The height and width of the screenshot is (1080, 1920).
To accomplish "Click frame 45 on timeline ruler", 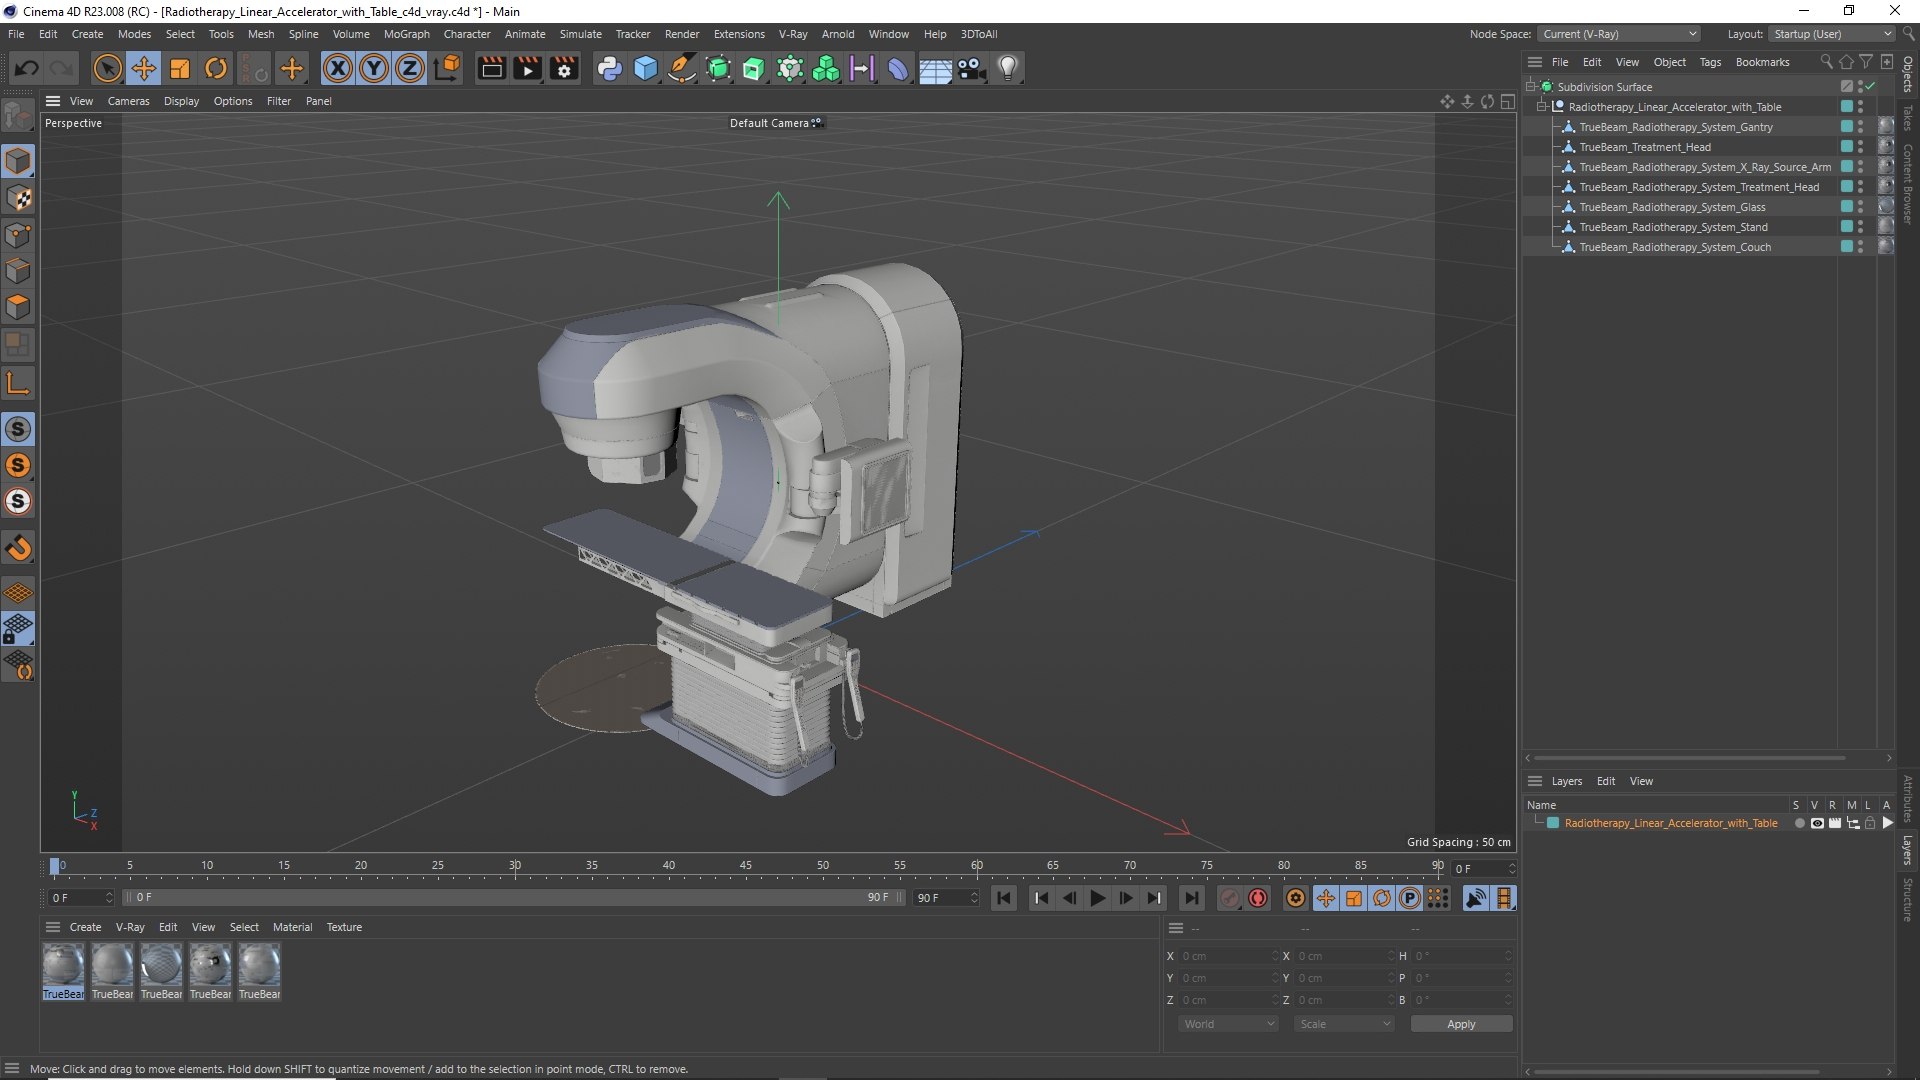I will click(x=746, y=868).
